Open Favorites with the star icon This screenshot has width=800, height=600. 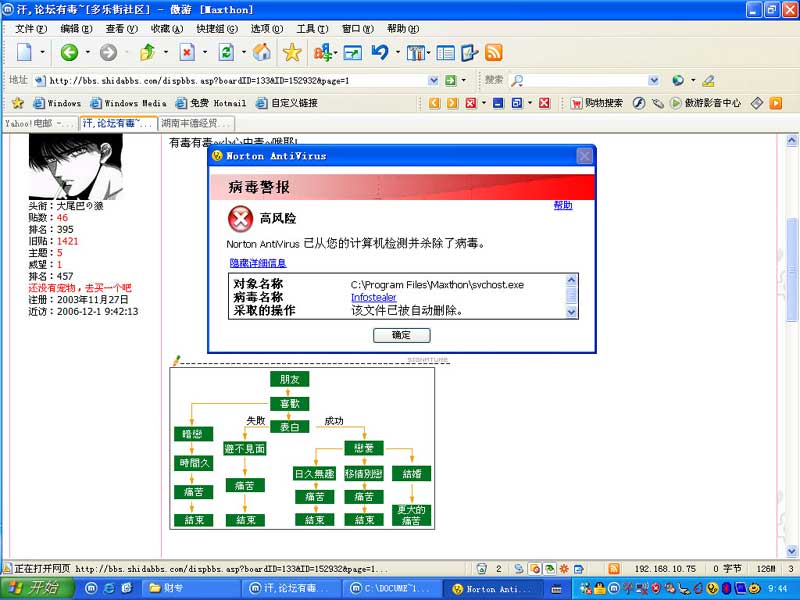292,53
